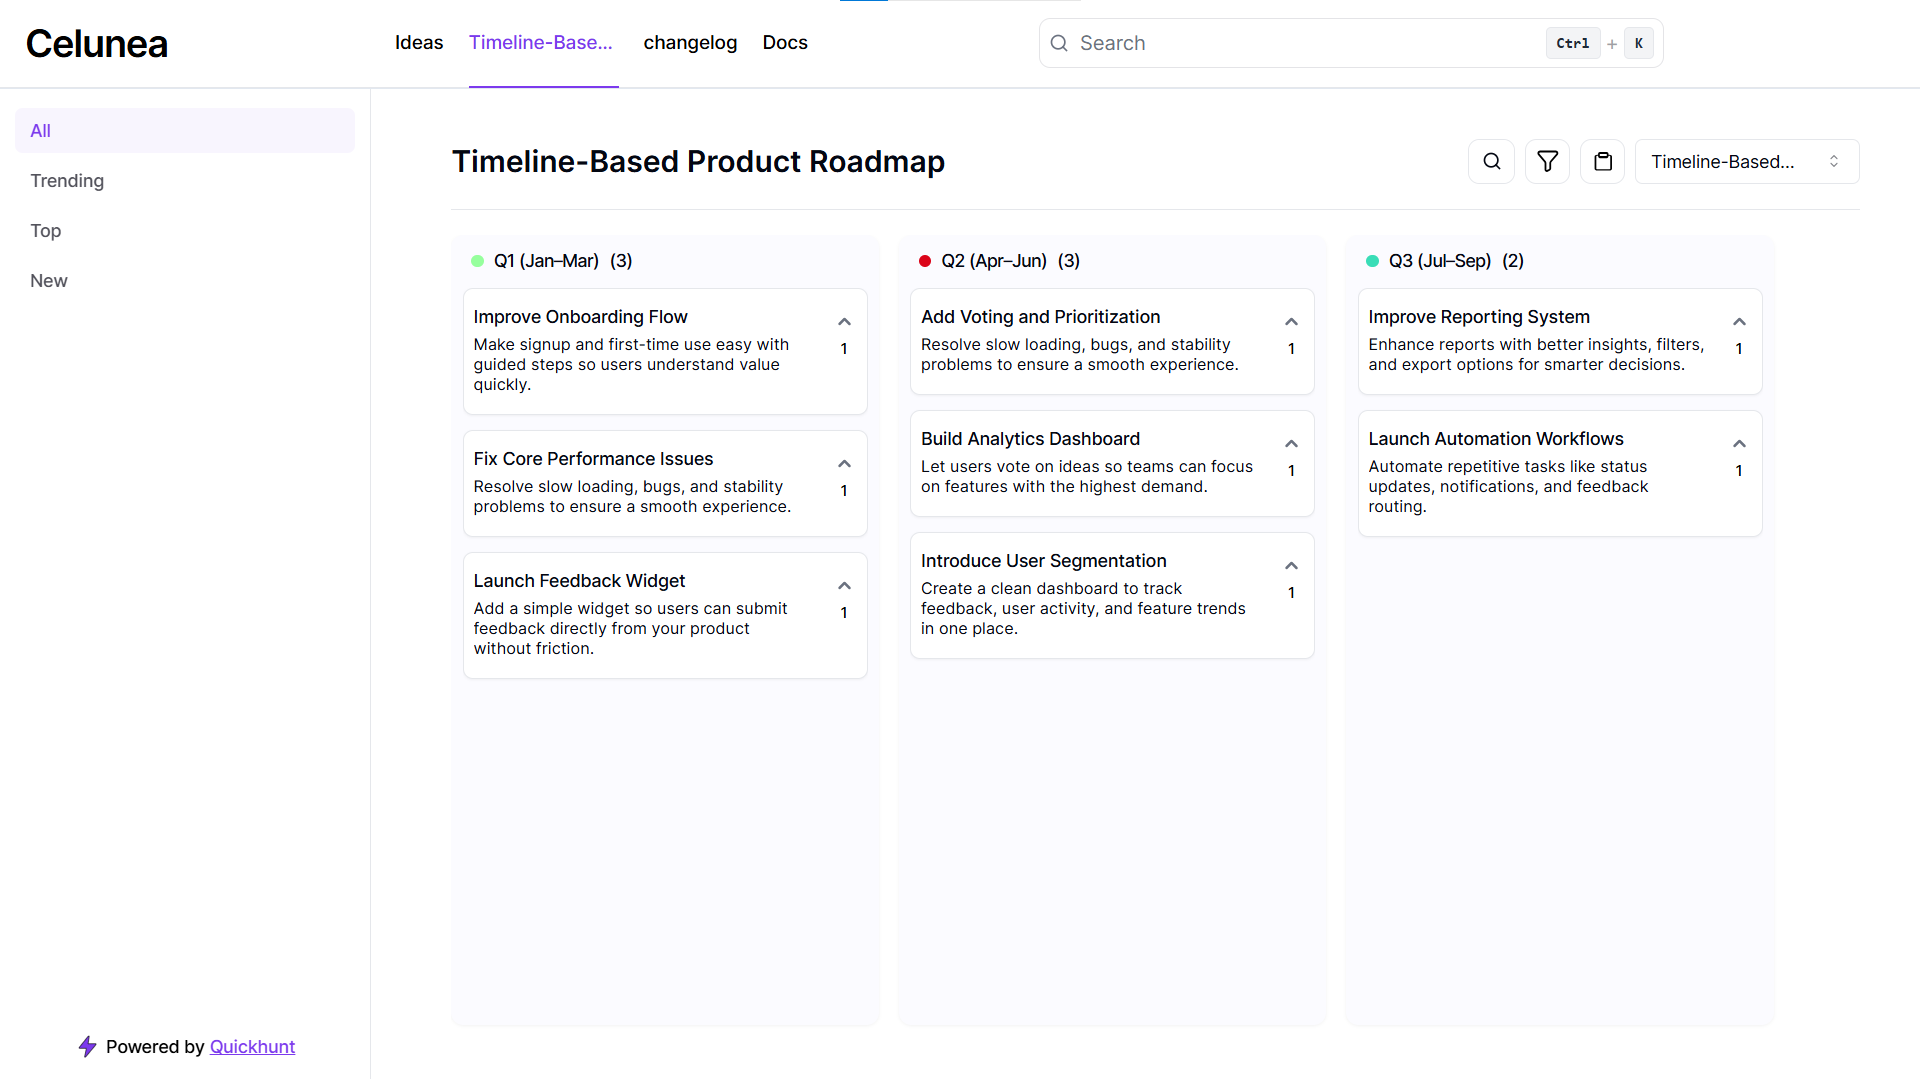Select the New sidebar filter

click(x=48, y=281)
